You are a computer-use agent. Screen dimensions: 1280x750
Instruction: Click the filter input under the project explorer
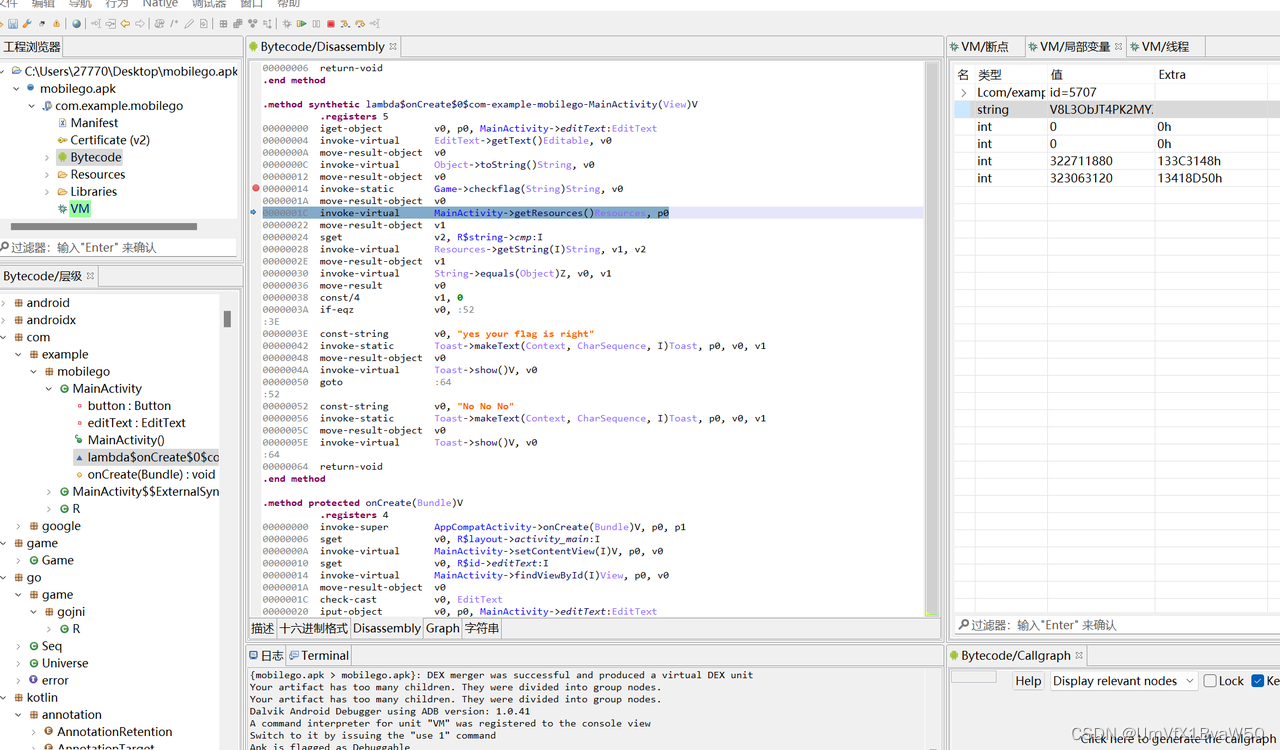120,247
